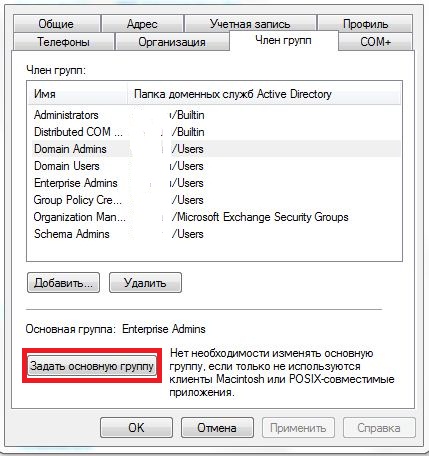Open the Телефоны tab
429x456 pixels.
pos(63,42)
